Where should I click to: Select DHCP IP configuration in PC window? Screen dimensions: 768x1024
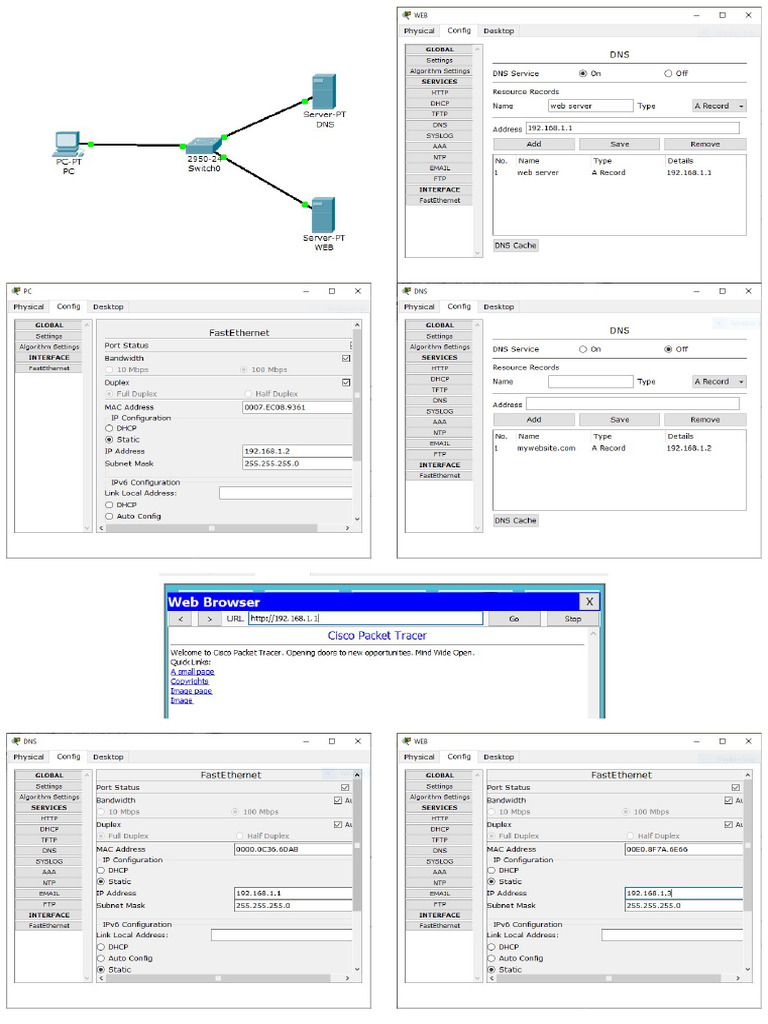click(x=109, y=428)
